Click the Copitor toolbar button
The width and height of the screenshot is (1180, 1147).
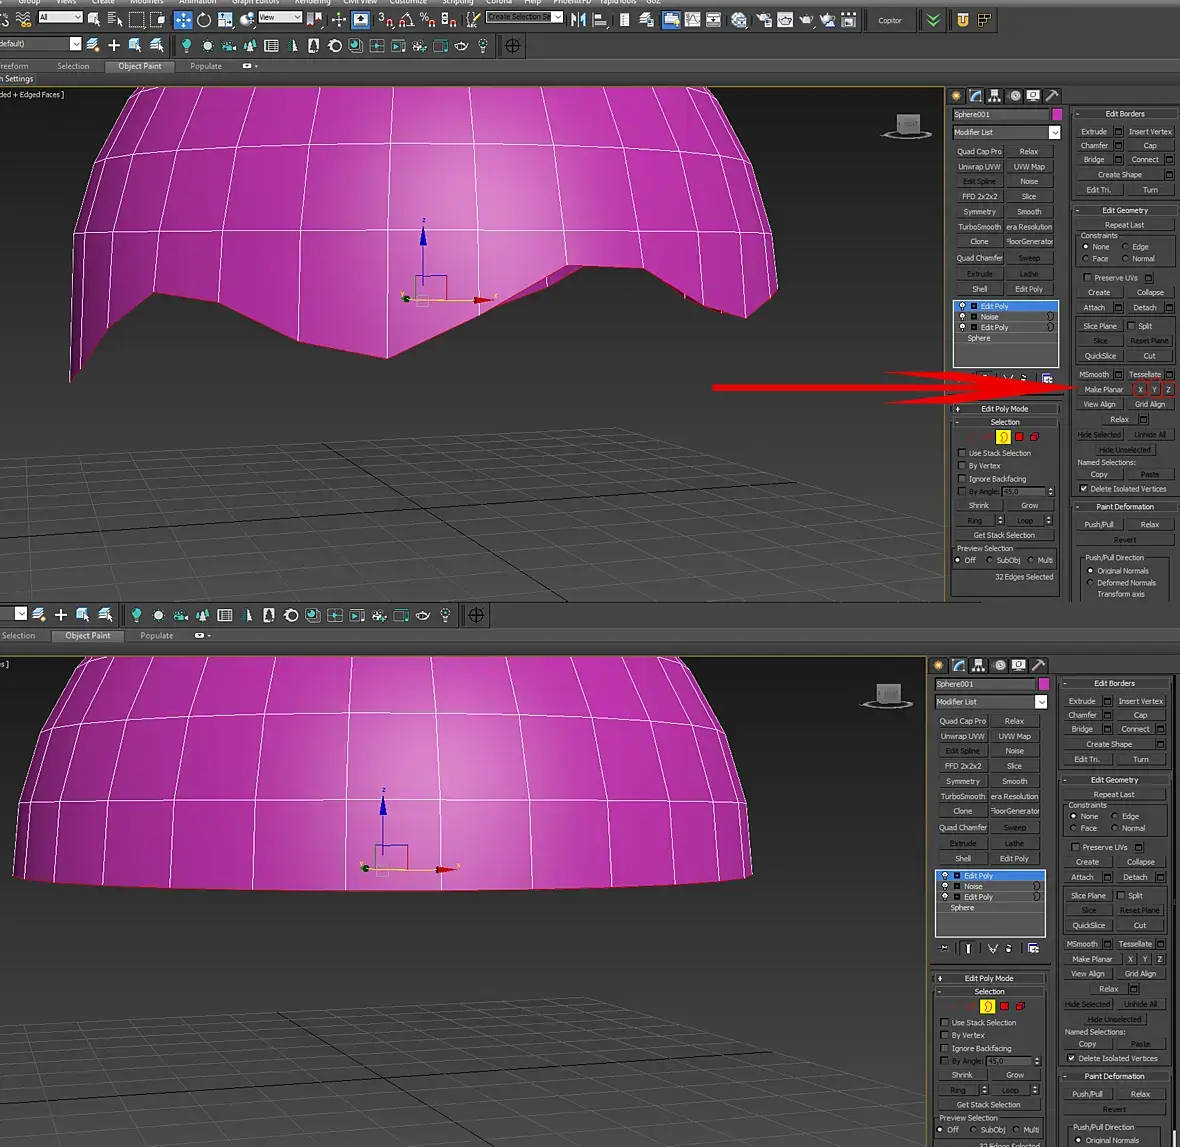click(890, 20)
